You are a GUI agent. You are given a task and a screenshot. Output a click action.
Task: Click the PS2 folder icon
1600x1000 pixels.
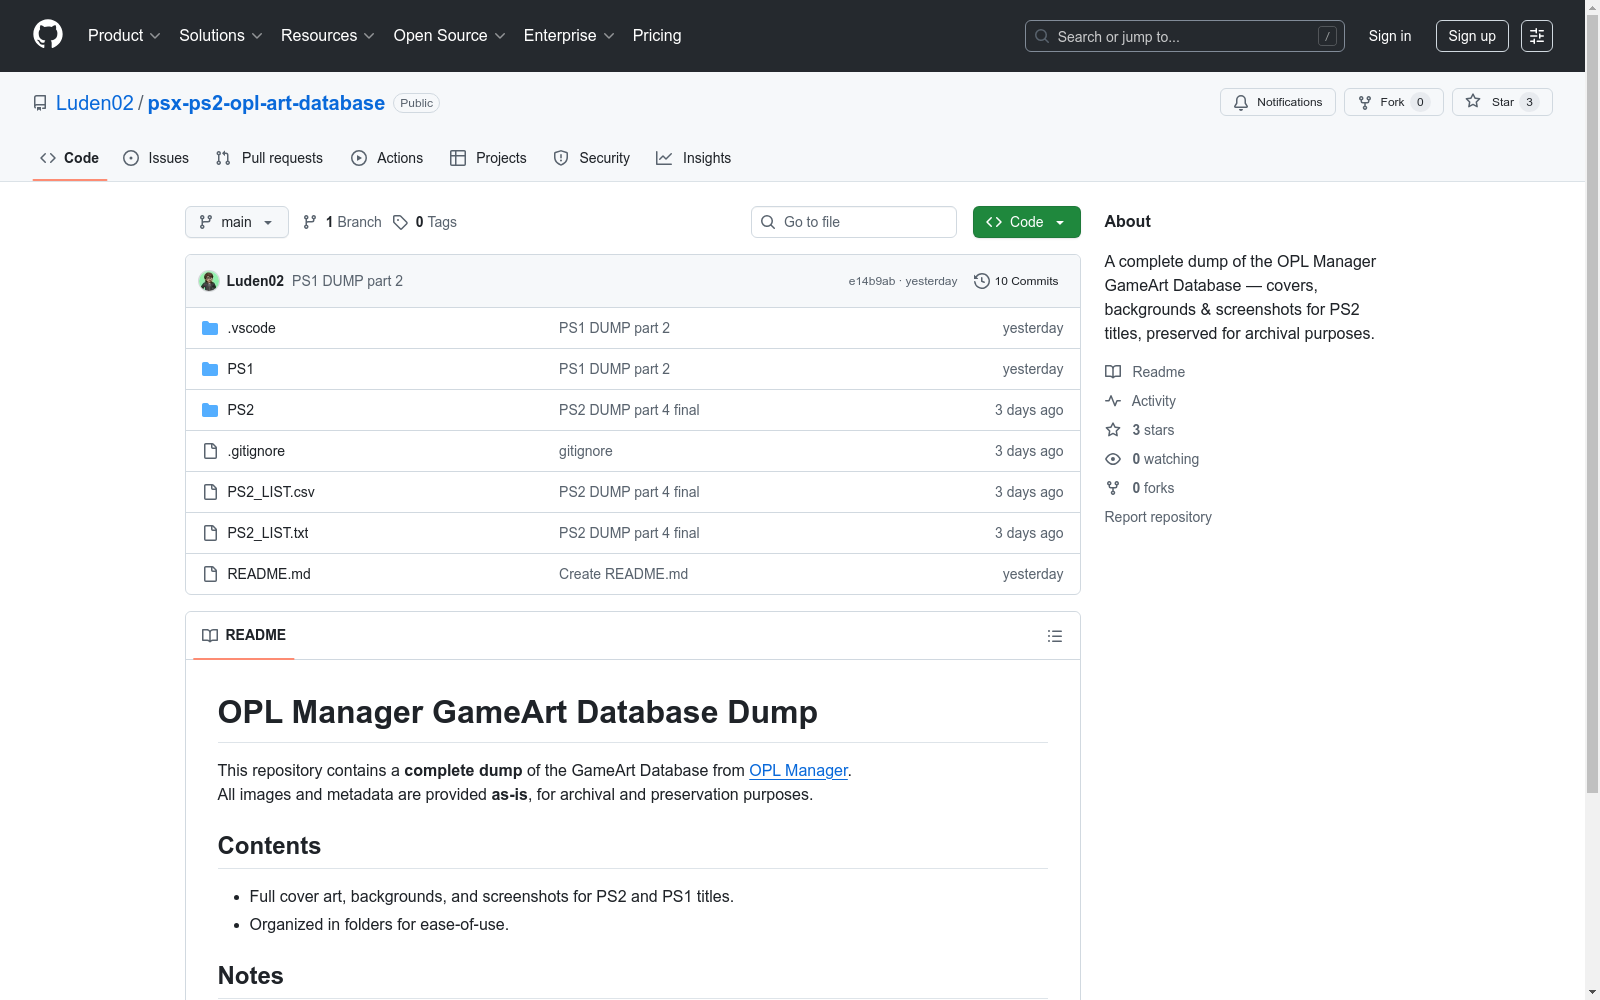(210, 410)
